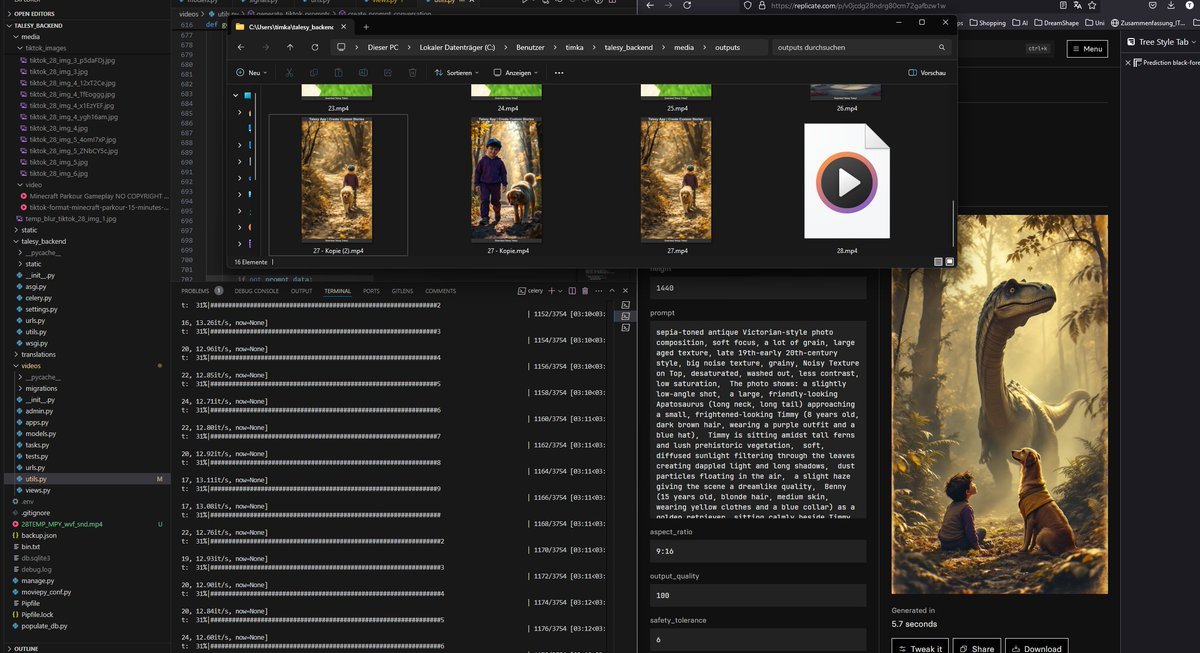This screenshot has height=653, width=1200.
Task: Click the media breadcrumb in Explorer
Action: coord(684,47)
